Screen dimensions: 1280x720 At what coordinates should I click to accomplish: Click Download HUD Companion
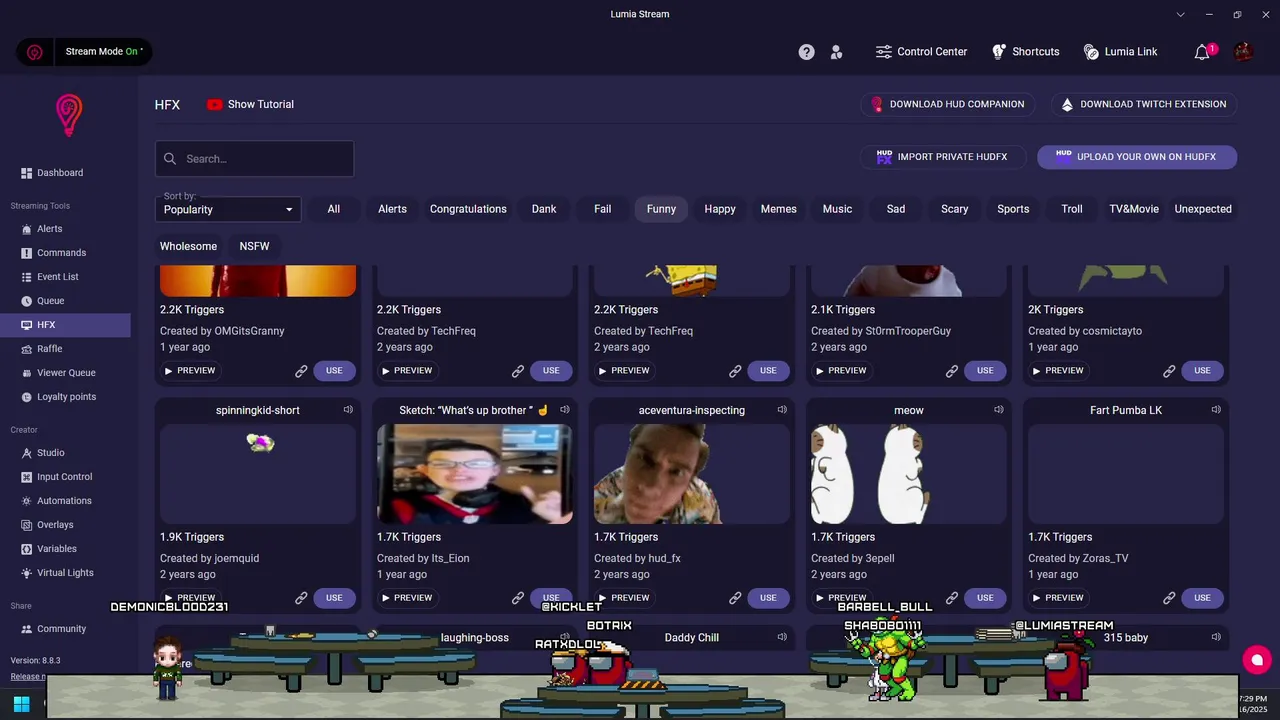pyautogui.click(x=947, y=104)
